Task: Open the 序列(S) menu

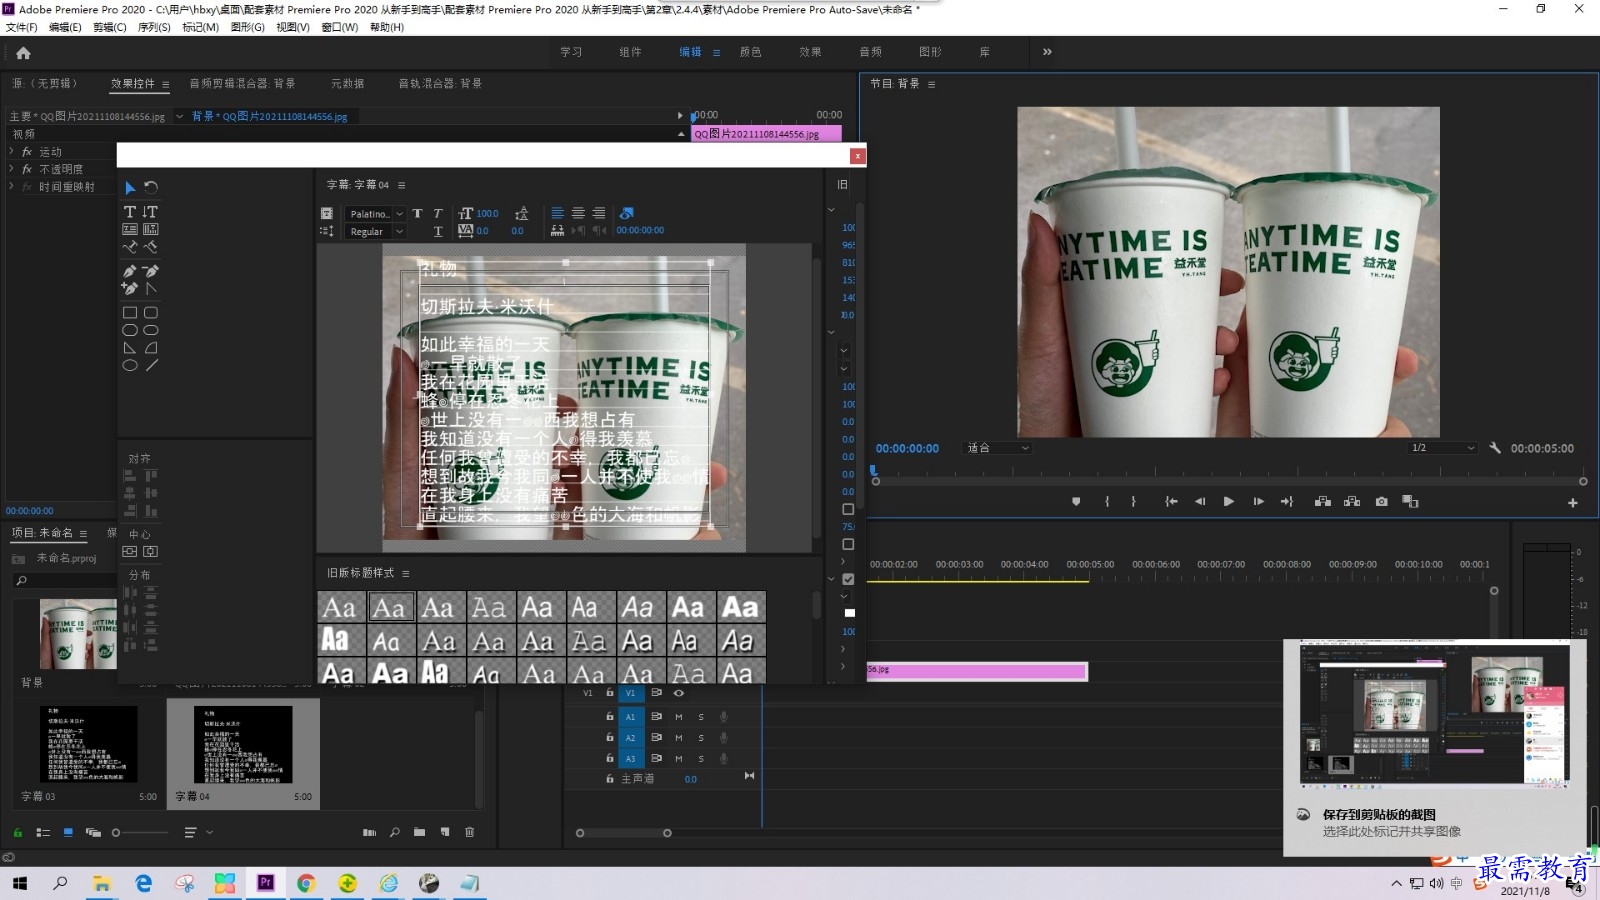Action: (154, 27)
